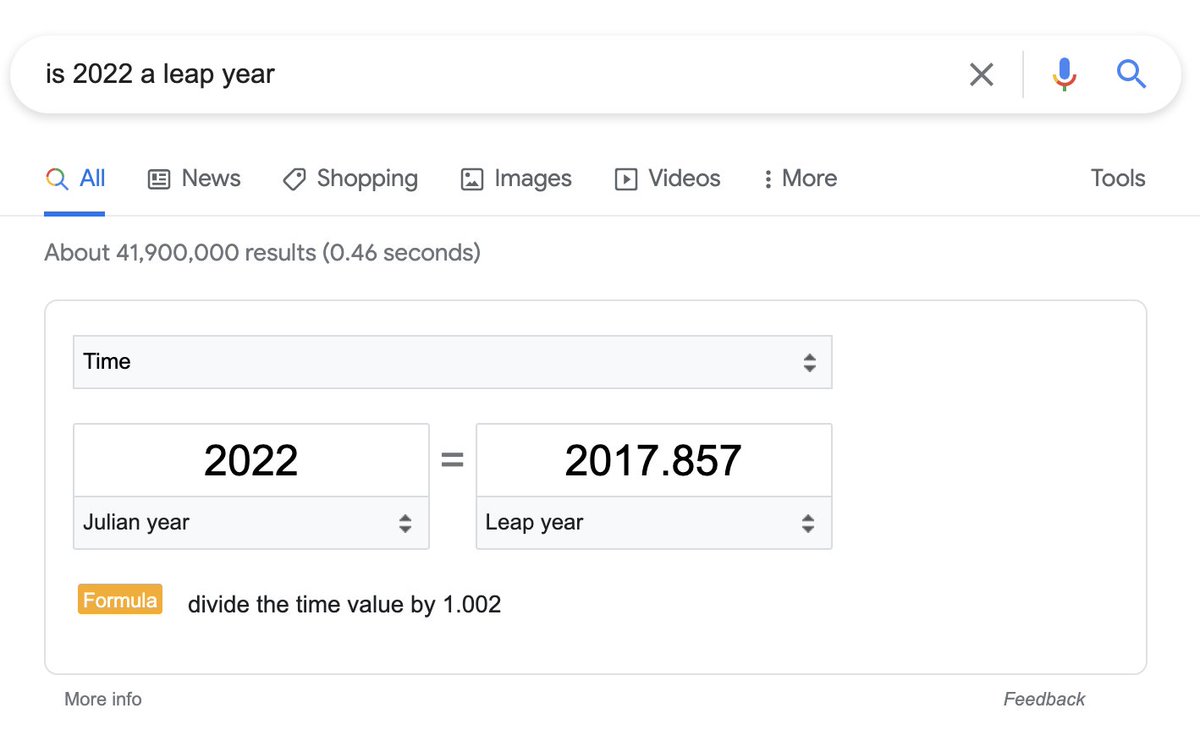
Task: Switch to the Shopping tab
Action: click(350, 179)
